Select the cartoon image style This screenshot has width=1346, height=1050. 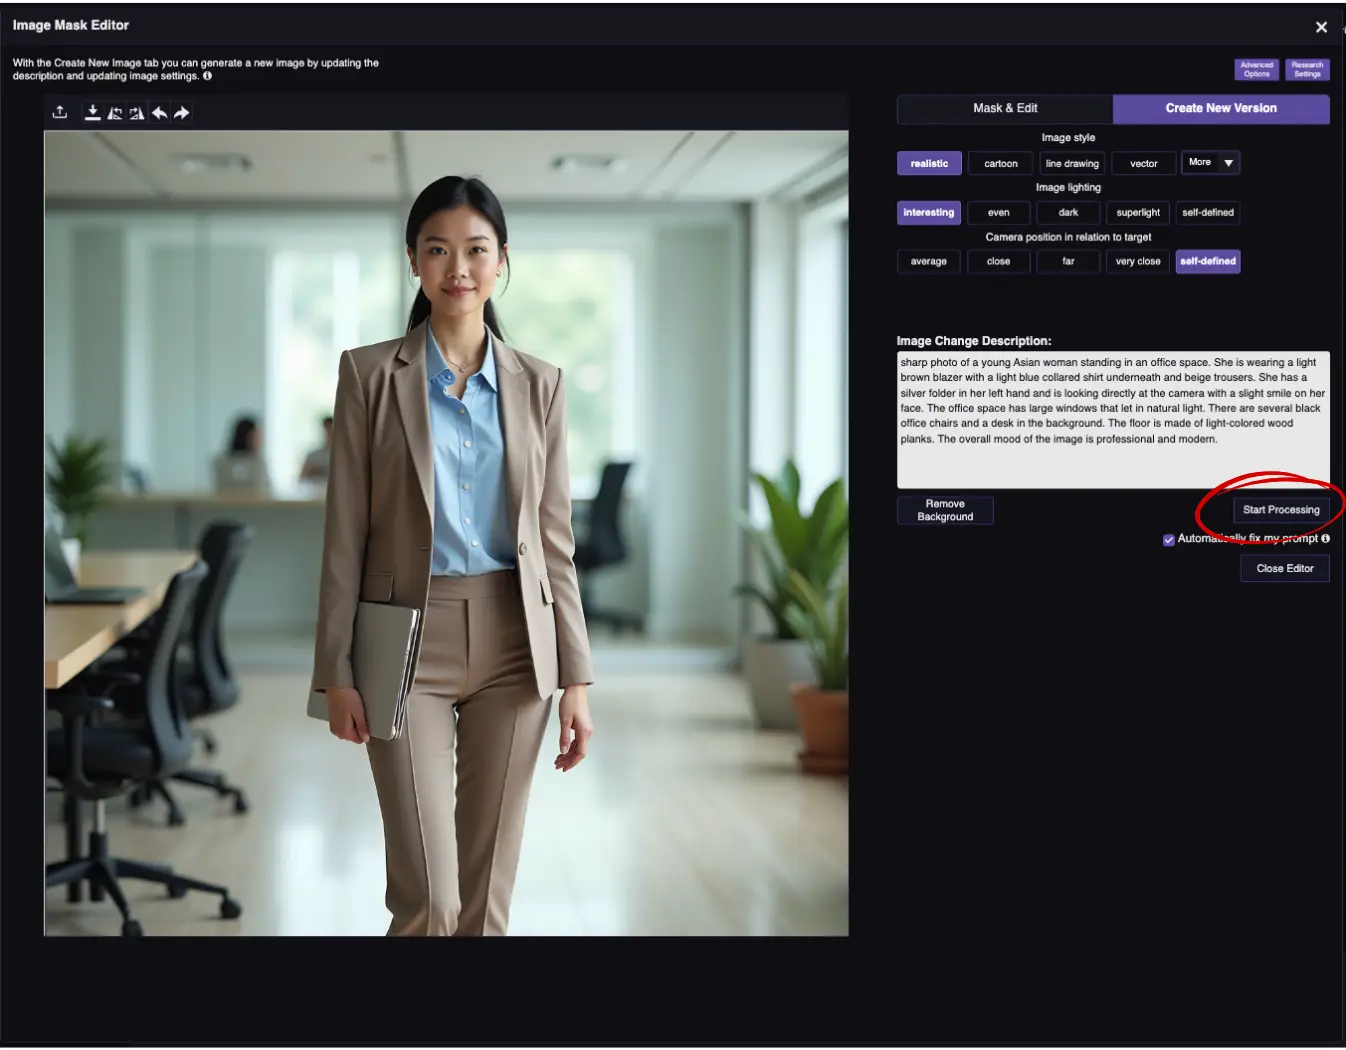[1000, 162]
